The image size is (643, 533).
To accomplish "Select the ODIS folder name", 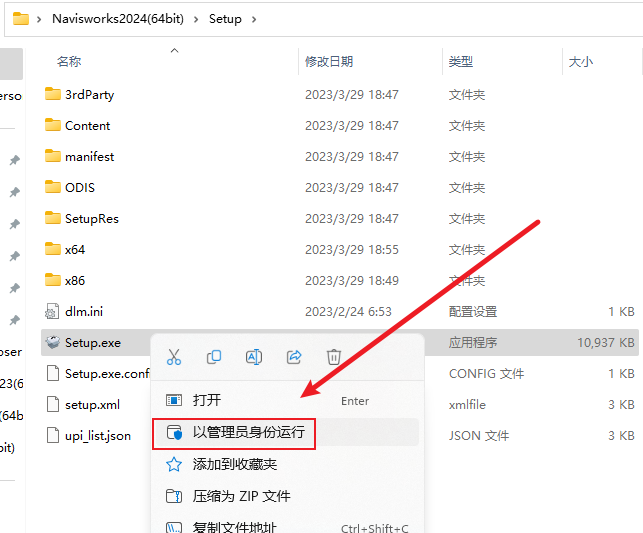I will coord(80,187).
